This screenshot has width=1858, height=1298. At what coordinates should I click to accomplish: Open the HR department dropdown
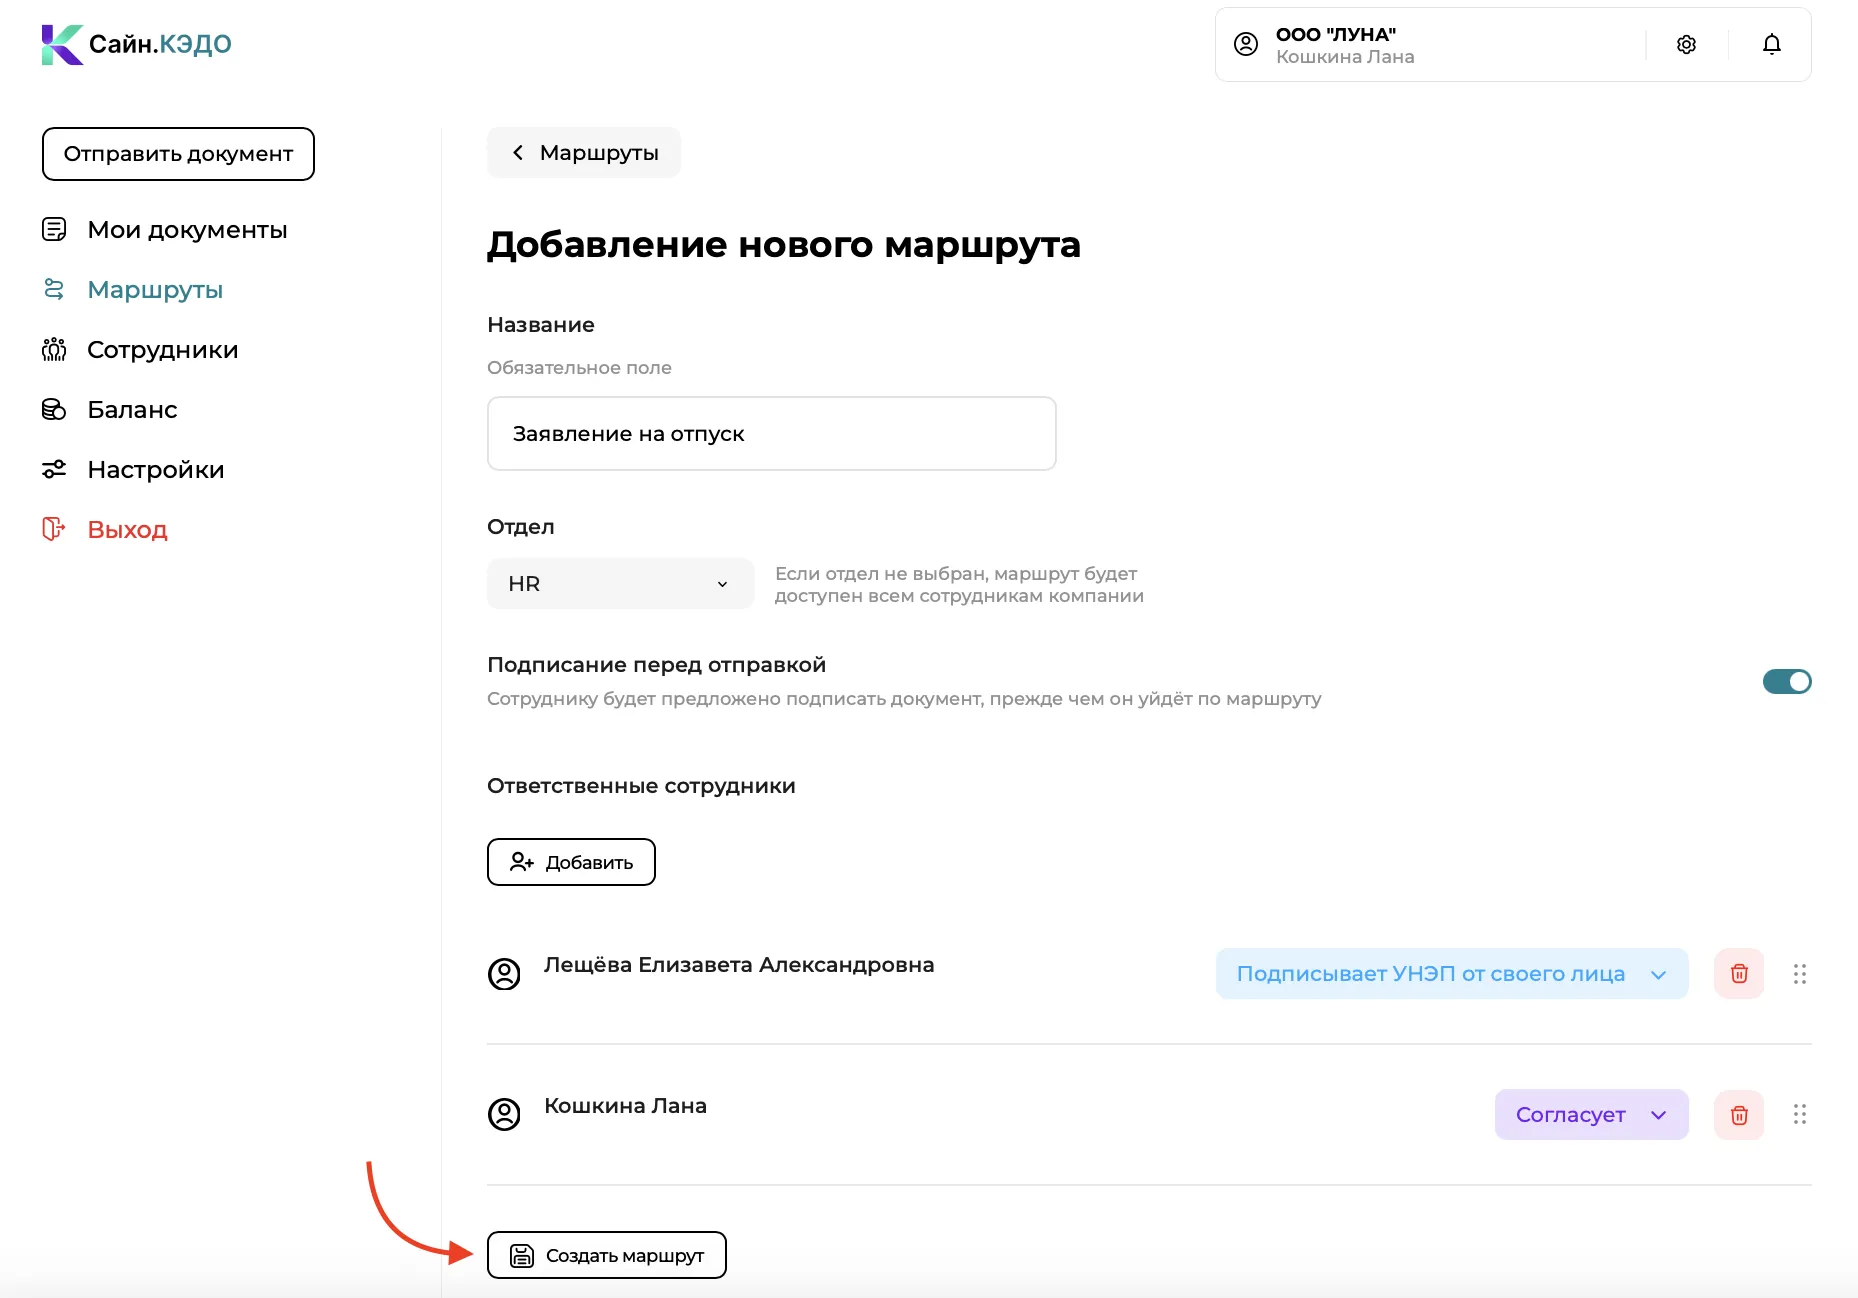620,583
